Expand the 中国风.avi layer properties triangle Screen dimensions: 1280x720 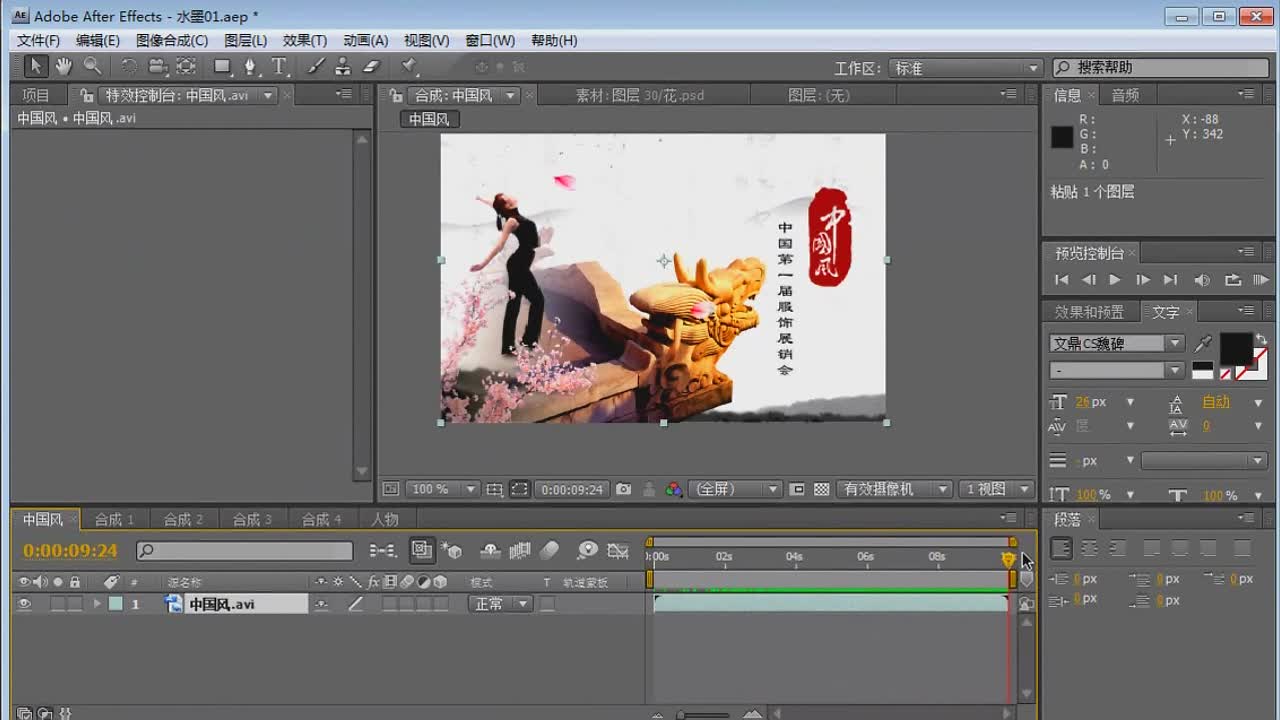[x=97, y=604]
